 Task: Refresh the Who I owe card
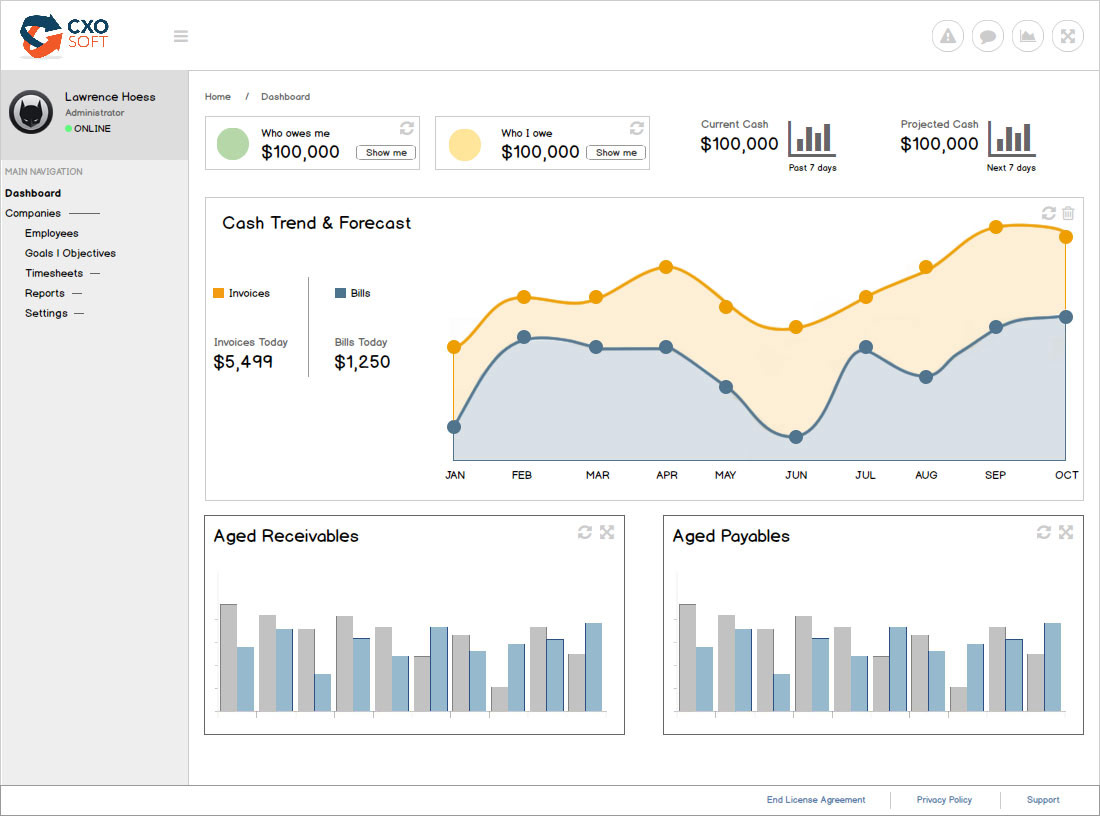[x=637, y=128]
